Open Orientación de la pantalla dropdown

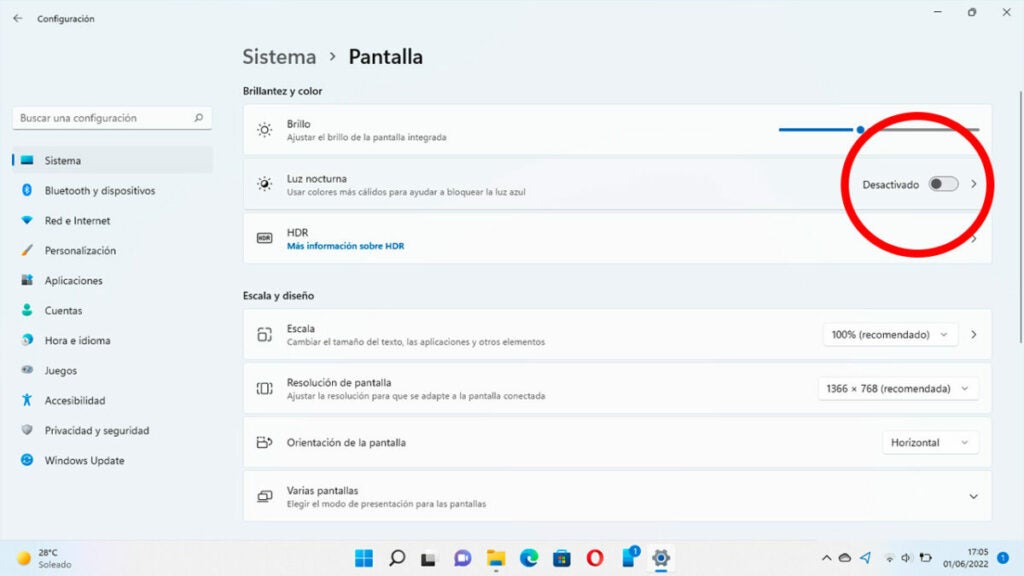(x=929, y=443)
